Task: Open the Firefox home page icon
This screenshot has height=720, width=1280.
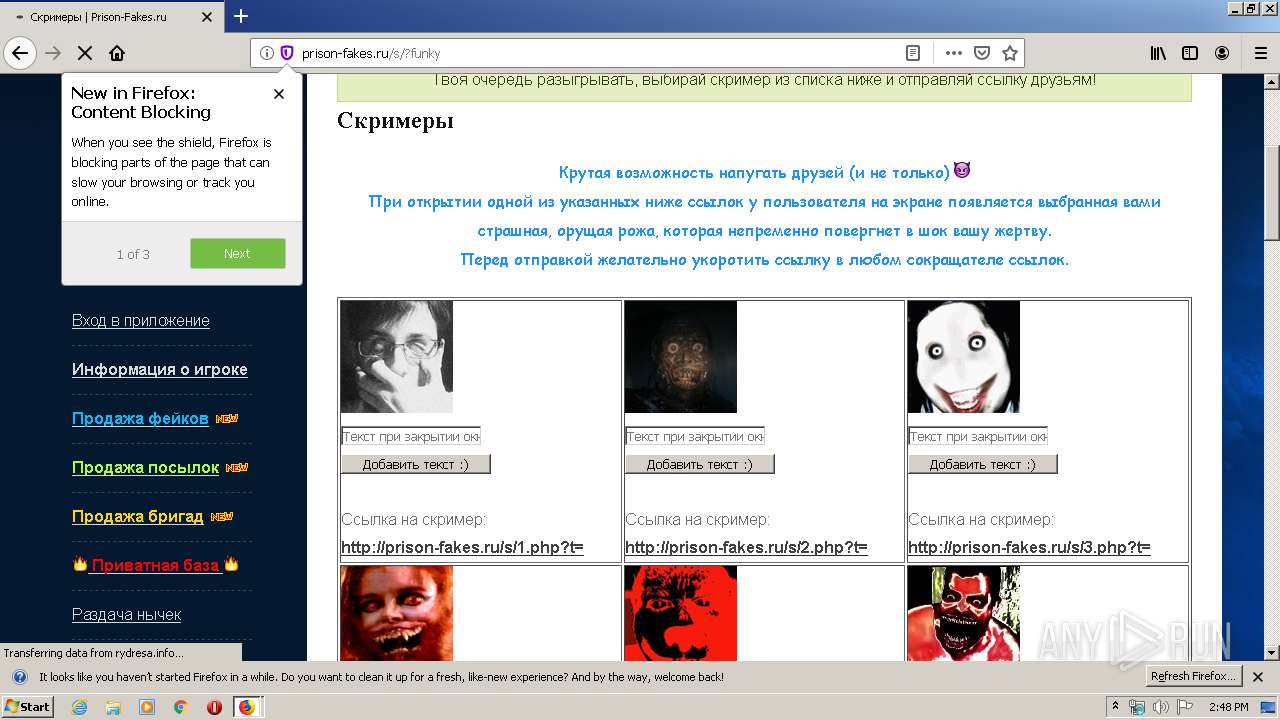Action: coord(117,53)
